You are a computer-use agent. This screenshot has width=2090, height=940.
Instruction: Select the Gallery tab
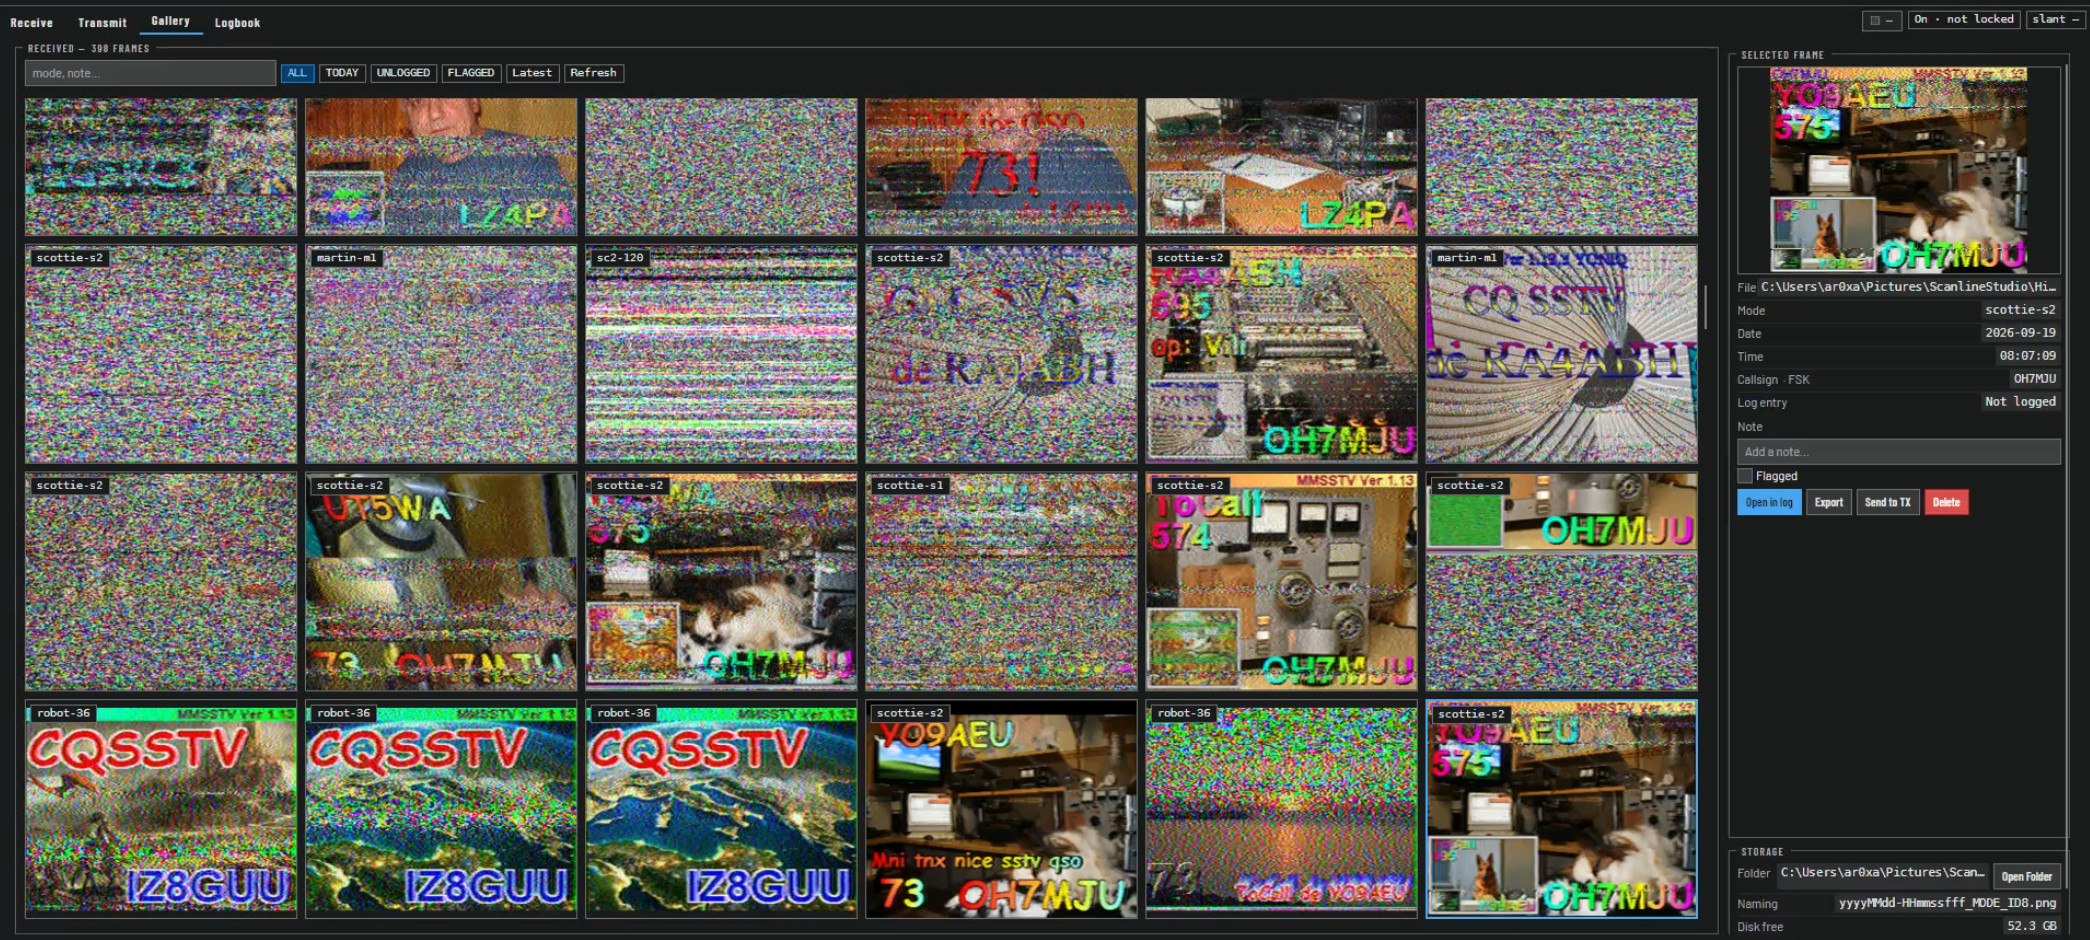tap(170, 21)
